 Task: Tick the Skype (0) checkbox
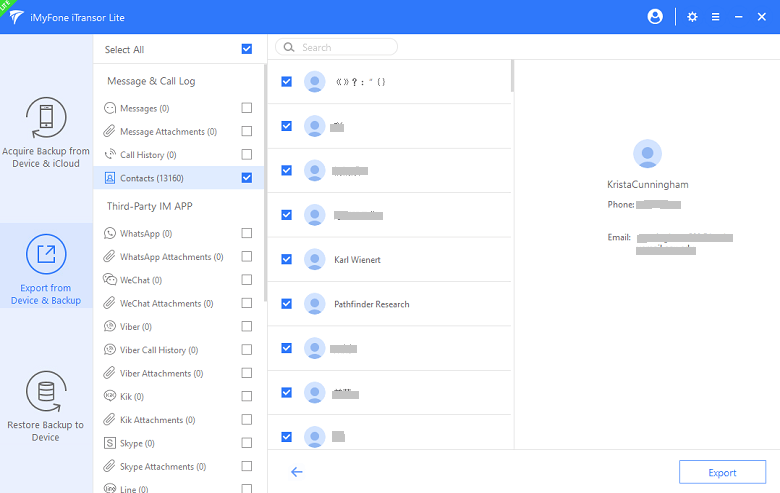pyautogui.click(x=247, y=443)
